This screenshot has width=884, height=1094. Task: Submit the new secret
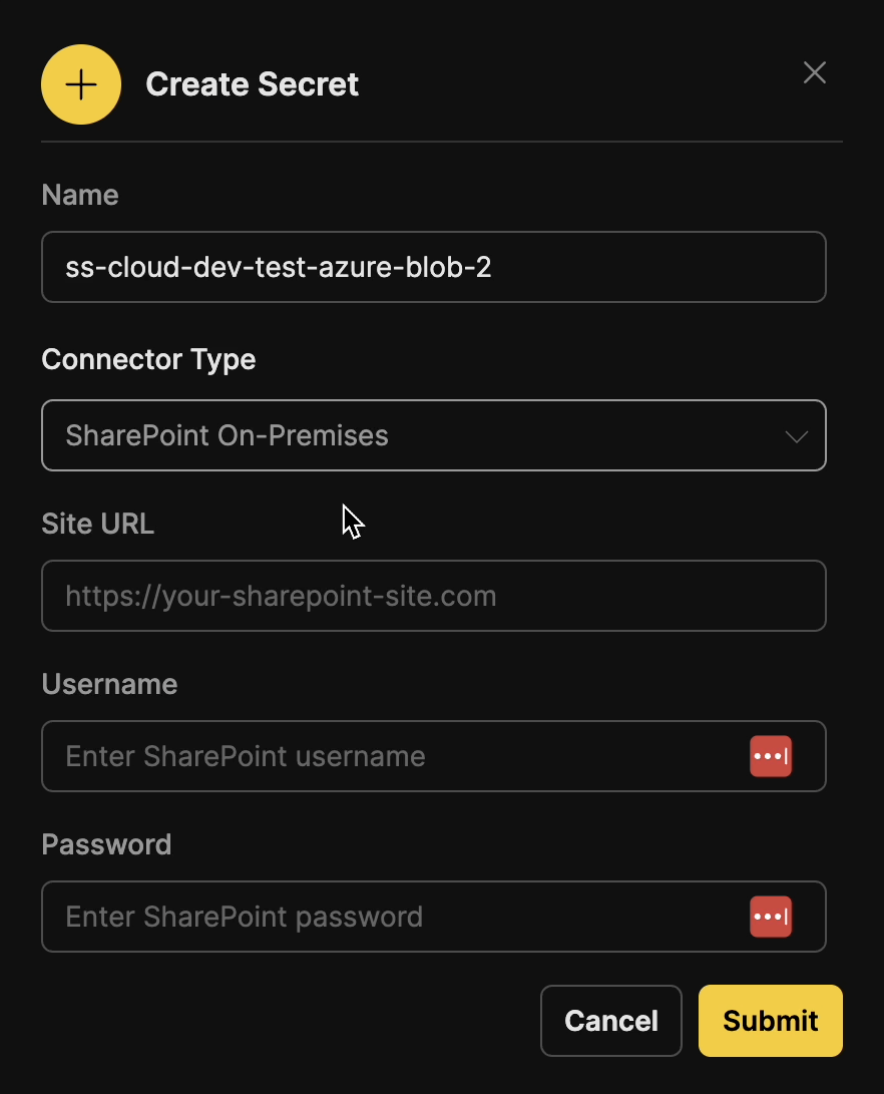tap(770, 1020)
